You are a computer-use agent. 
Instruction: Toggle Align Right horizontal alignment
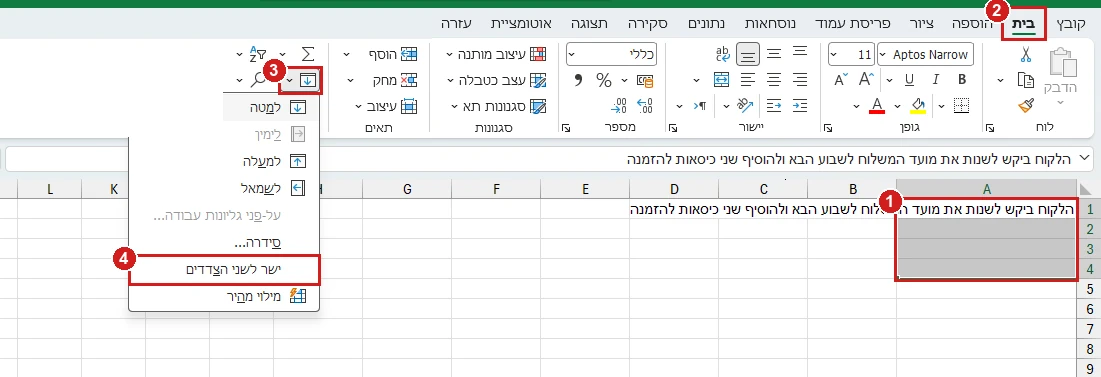point(800,79)
